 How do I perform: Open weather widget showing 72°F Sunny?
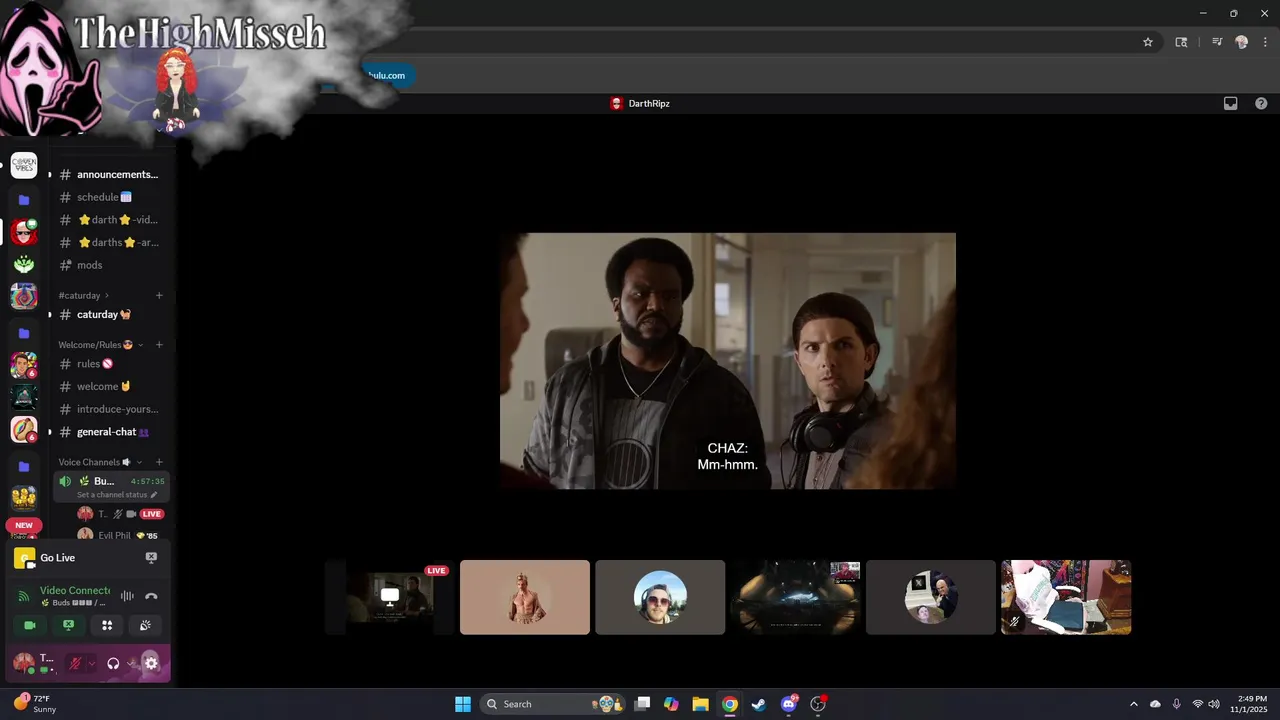[34, 704]
